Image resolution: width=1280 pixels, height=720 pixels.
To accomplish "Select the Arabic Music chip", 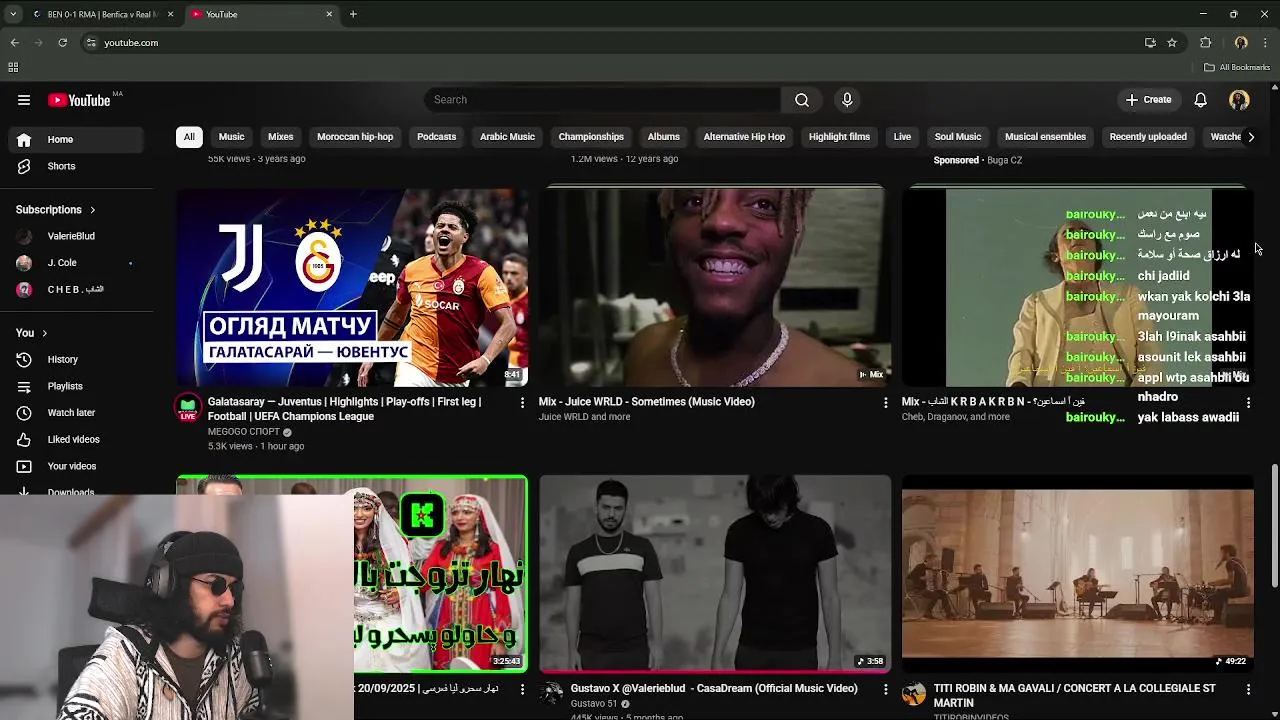I will [x=507, y=137].
